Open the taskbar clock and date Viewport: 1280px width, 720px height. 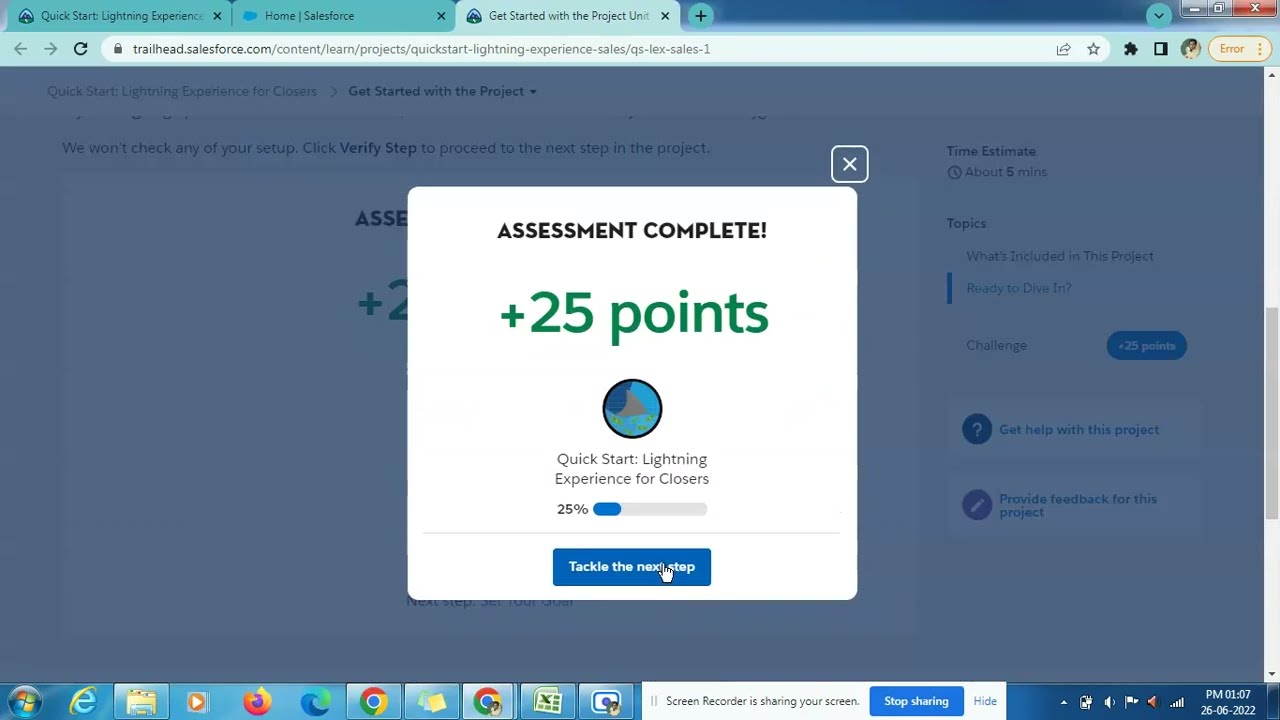pyautogui.click(x=1229, y=702)
